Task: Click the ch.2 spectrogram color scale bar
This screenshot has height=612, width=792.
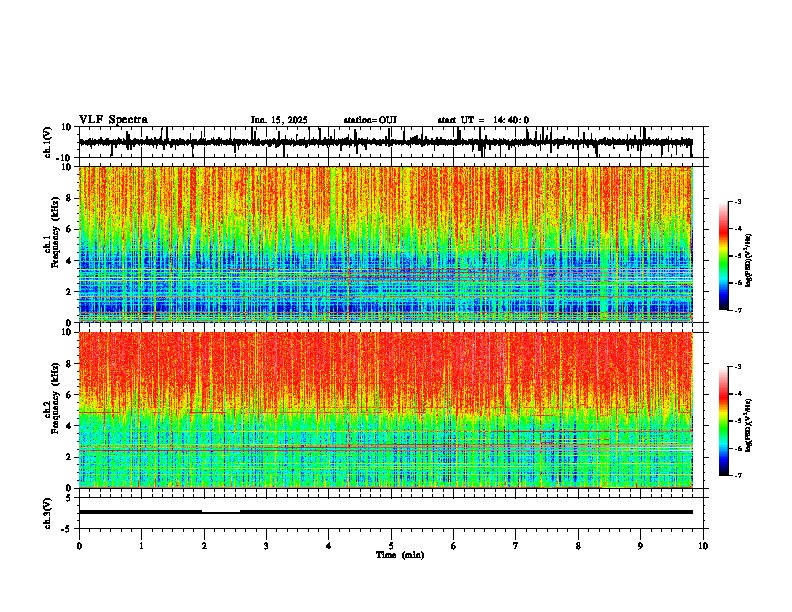Action: [723, 421]
